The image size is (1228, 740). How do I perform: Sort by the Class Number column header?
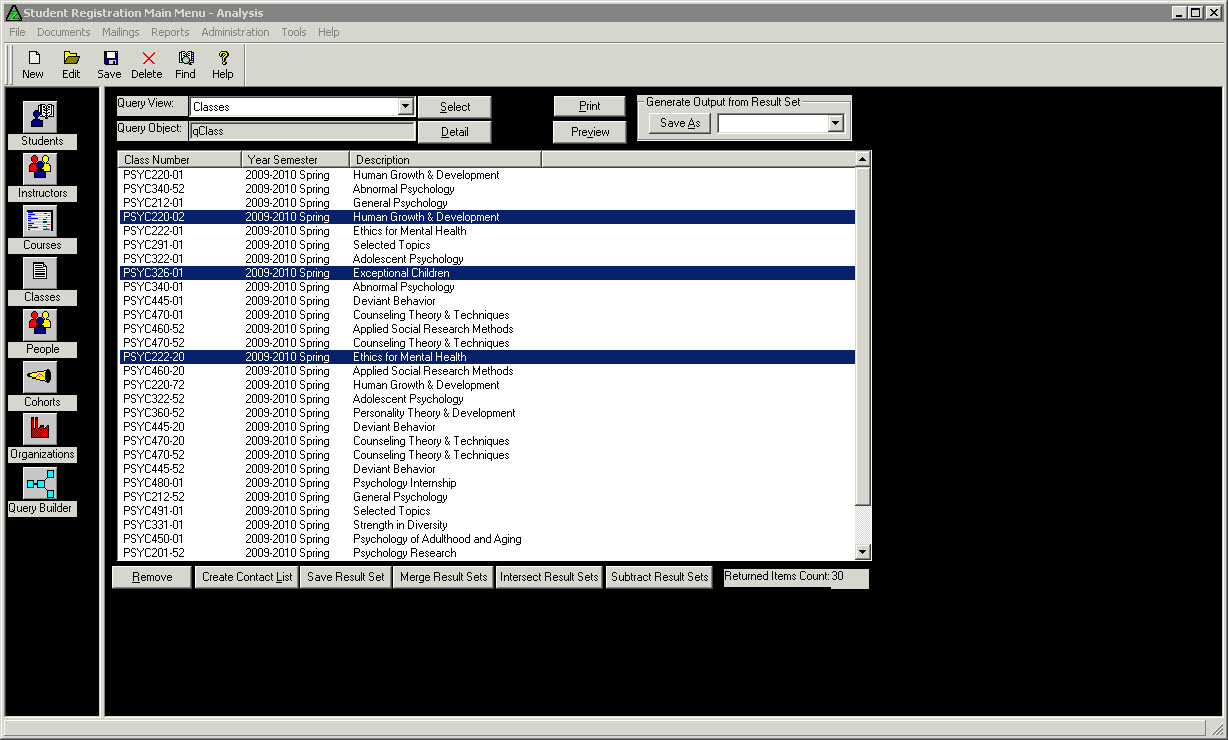pyautogui.click(x=180, y=160)
